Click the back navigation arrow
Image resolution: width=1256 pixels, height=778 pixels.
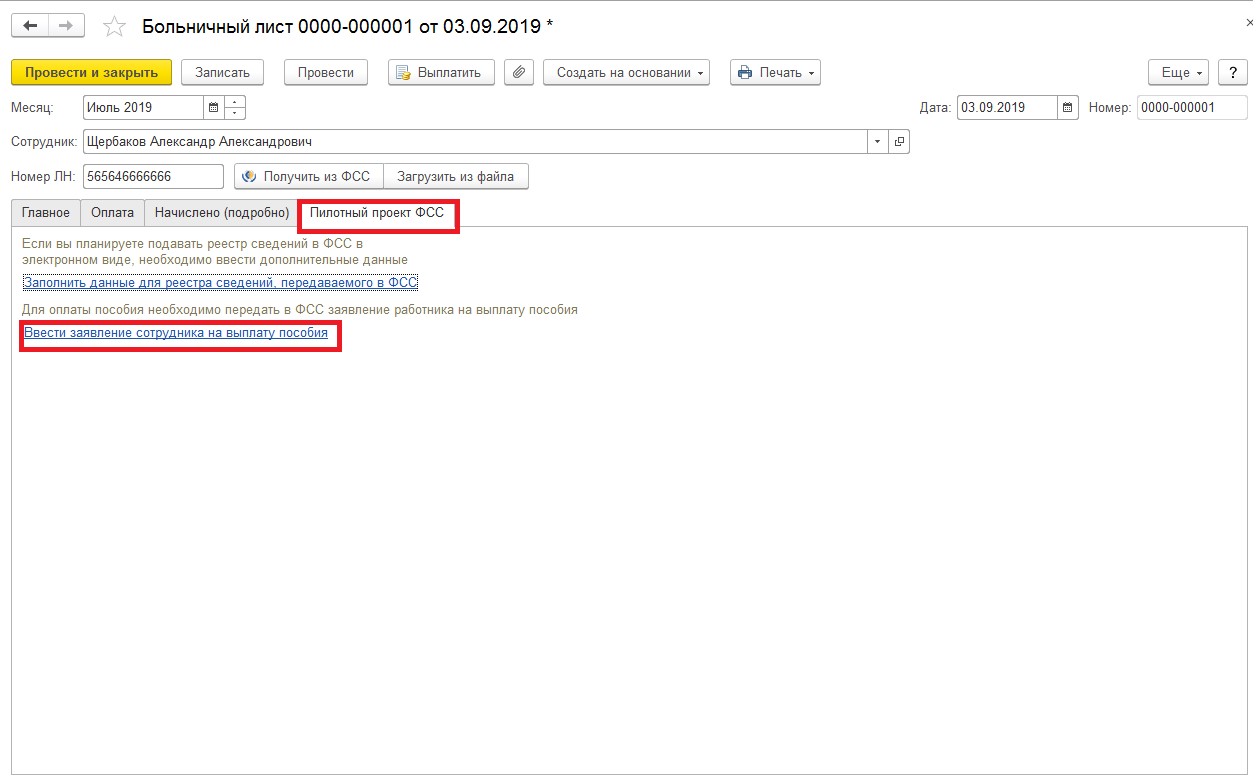30,26
